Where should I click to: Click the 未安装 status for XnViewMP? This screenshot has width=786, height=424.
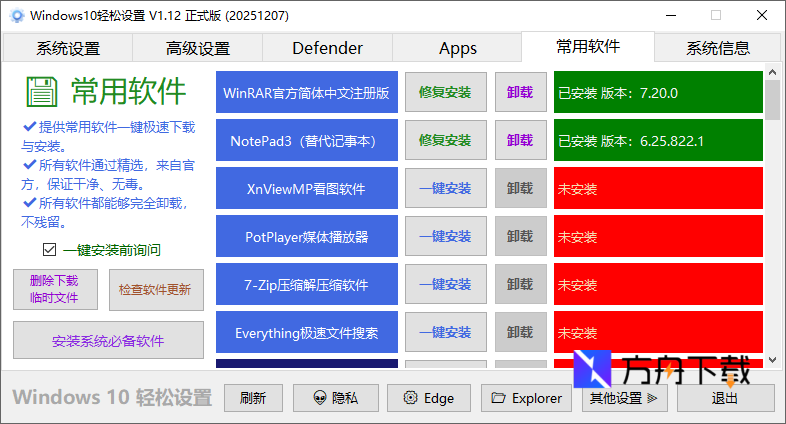point(658,188)
